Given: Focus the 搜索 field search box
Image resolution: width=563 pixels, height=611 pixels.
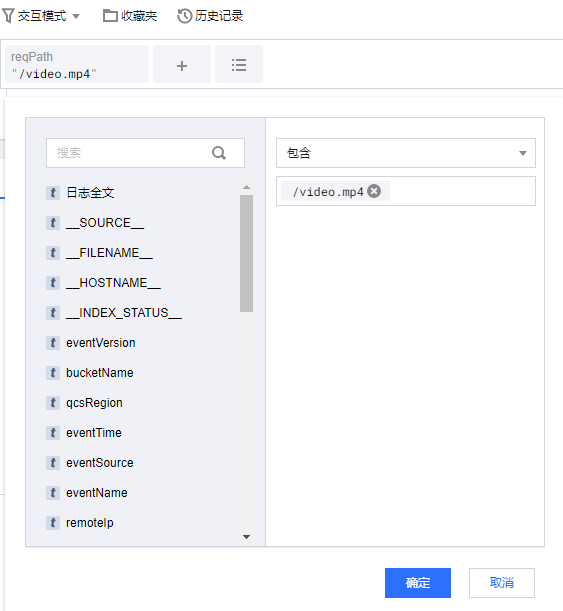Looking at the screenshot, I should 145,153.
